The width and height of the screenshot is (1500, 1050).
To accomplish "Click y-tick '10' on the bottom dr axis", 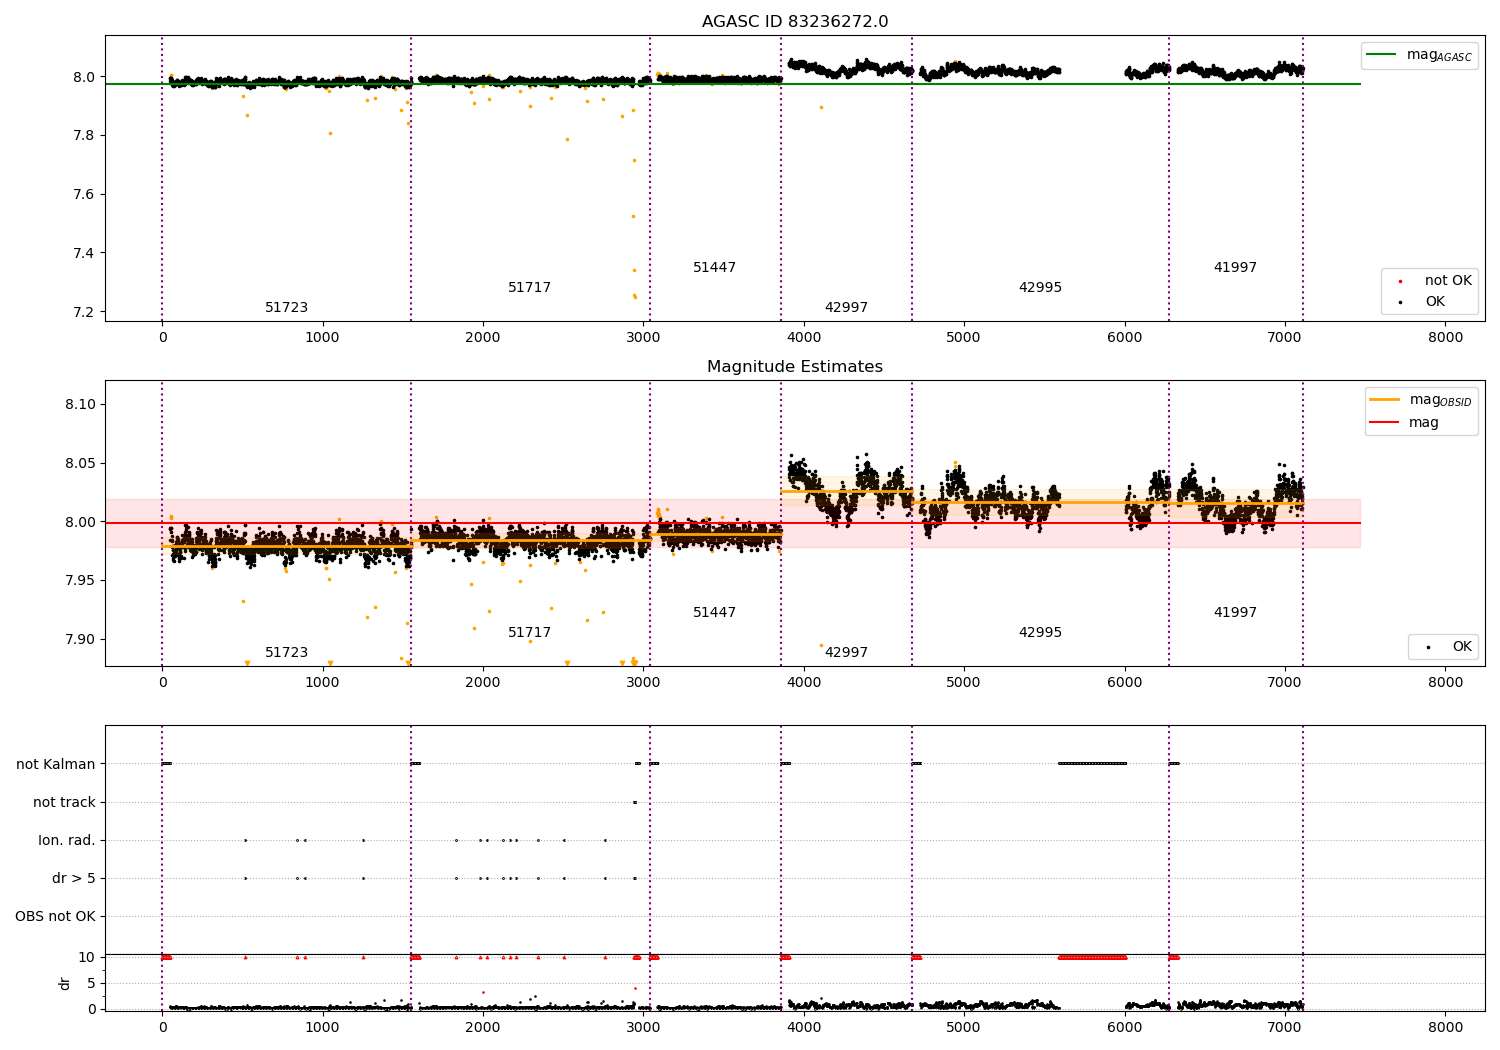I will pyautogui.click(x=87, y=958).
